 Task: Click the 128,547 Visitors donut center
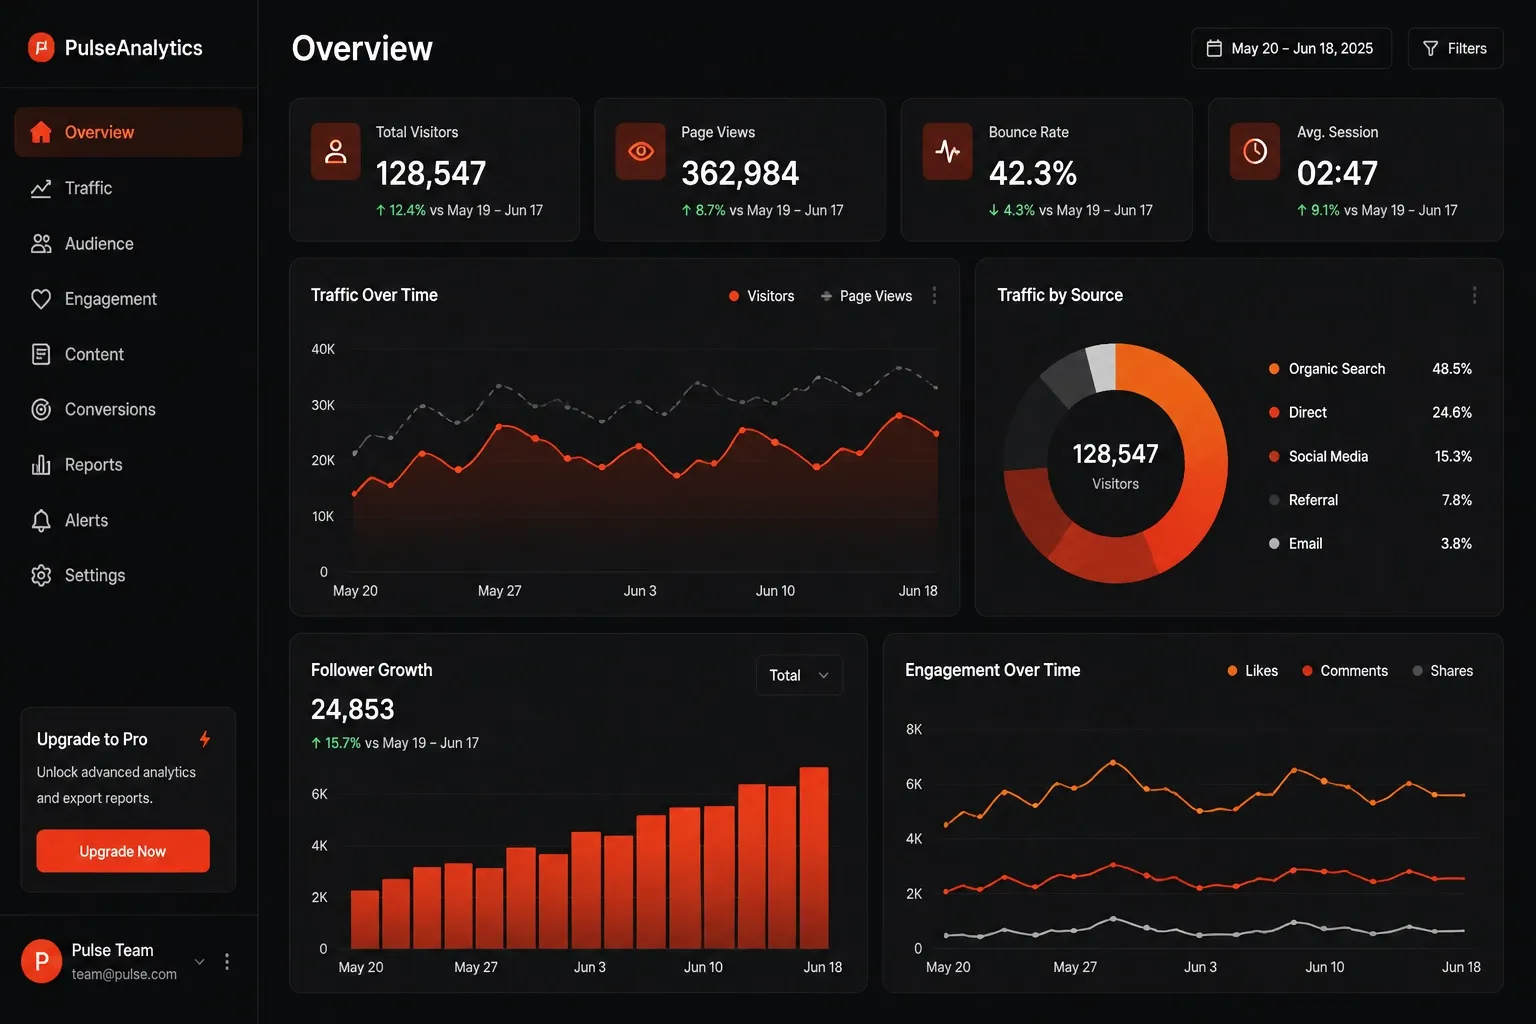(1115, 465)
